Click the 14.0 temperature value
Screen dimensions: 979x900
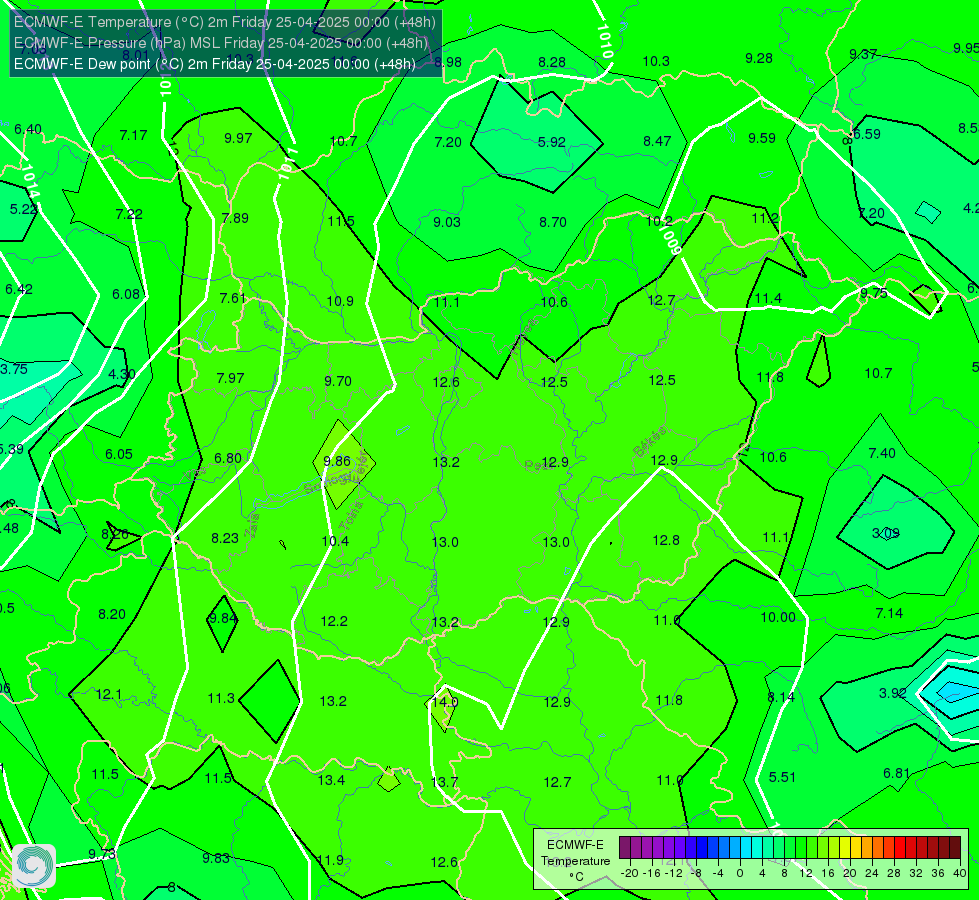[445, 701]
